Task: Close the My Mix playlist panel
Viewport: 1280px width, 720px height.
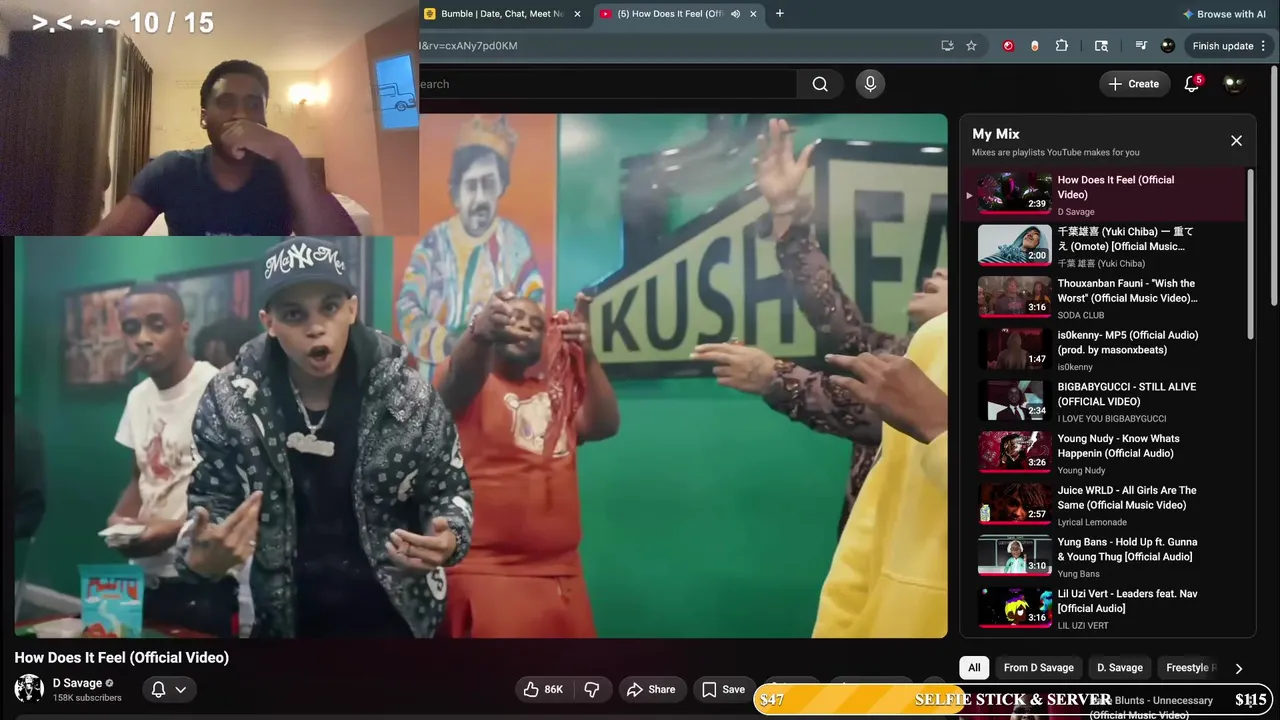Action: (x=1236, y=141)
